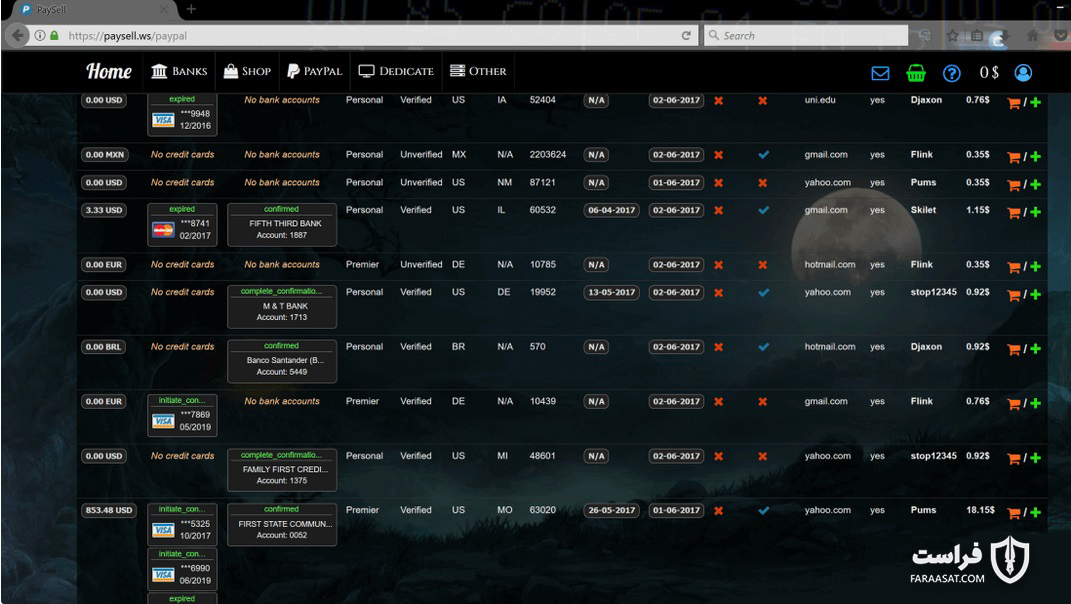1071x604 pixels.
Task: Open the user profile icon
Action: click(x=1023, y=72)
